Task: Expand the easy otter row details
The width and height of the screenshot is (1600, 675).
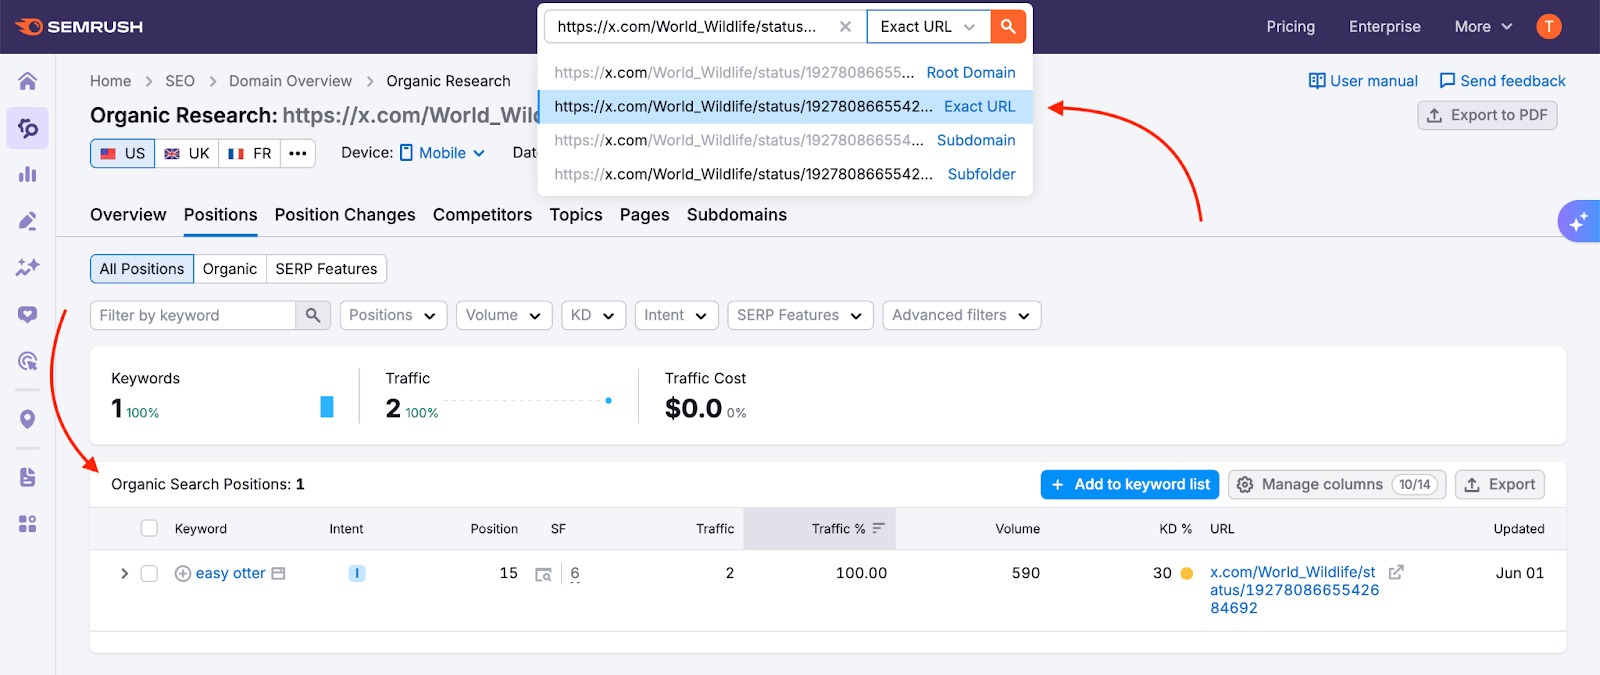Action: [x=124, y=574]
